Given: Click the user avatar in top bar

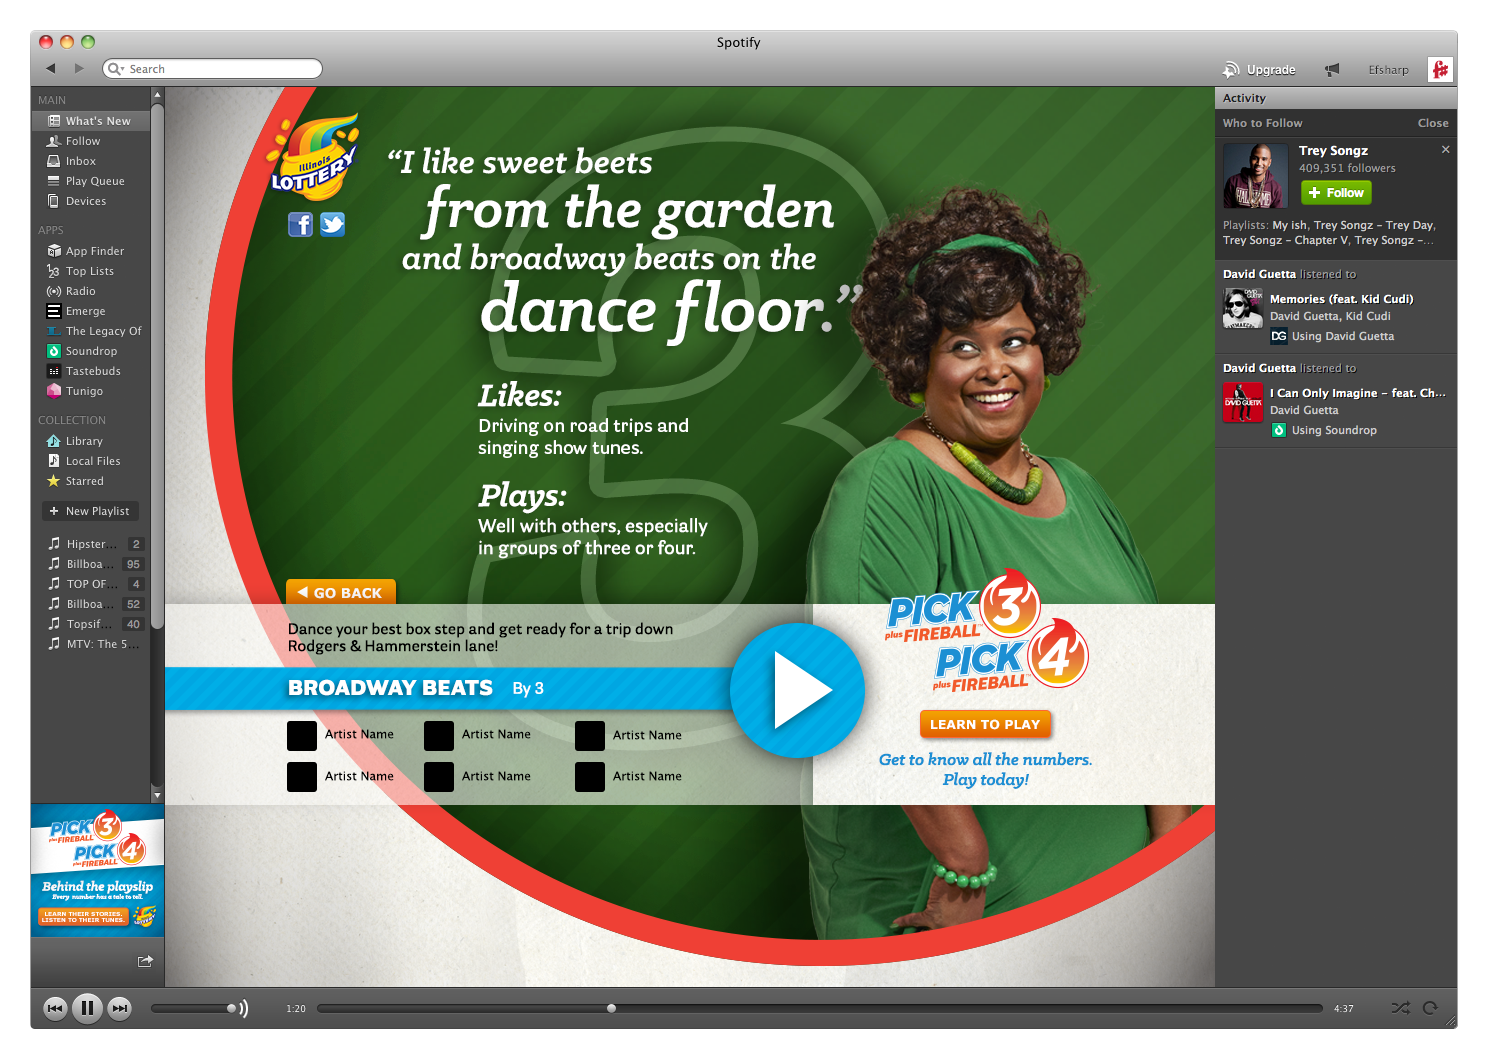Looking at the screenshot, I should point(1440,69).
